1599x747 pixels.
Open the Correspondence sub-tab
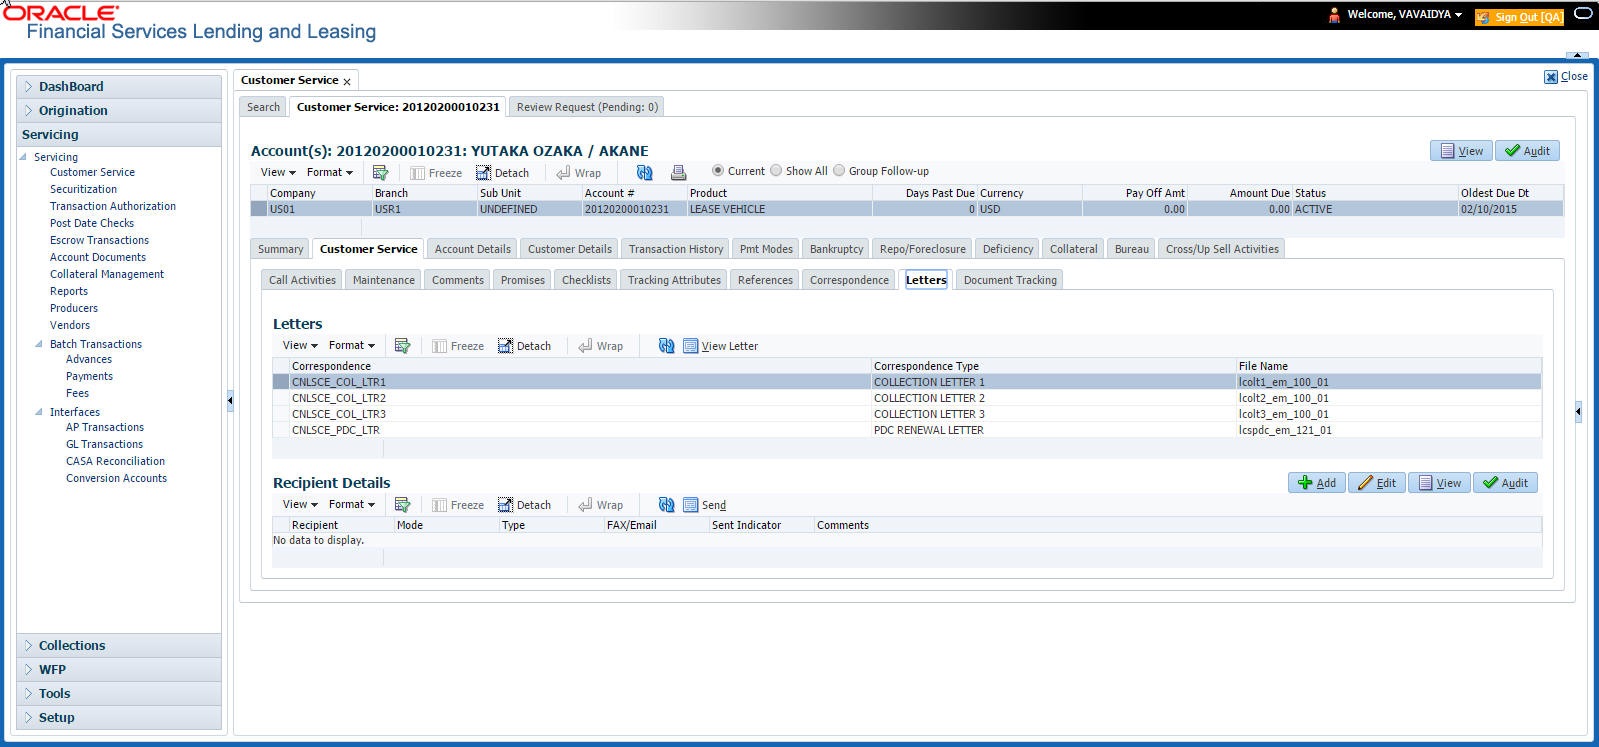849,280
